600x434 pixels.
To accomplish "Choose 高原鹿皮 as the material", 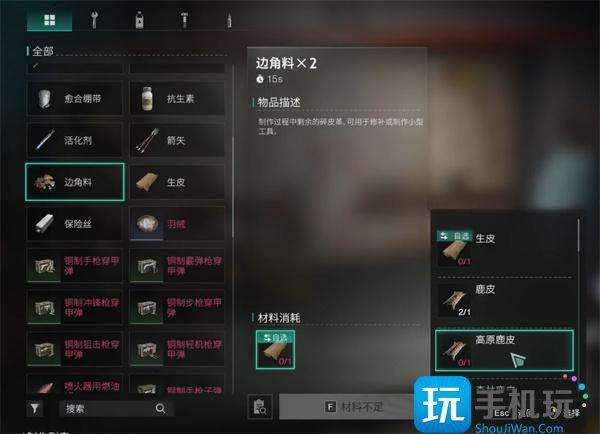I will click(504, 350).
